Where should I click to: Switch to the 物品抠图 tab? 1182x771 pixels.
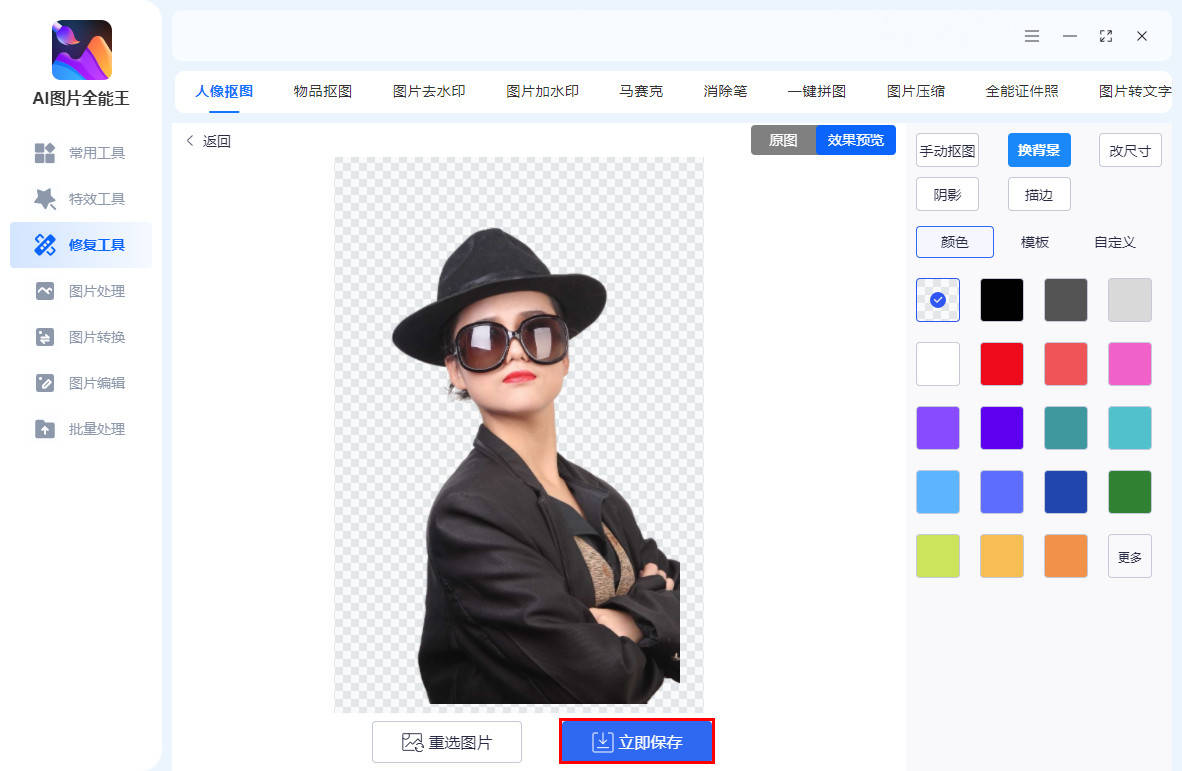tap(322, 91)
